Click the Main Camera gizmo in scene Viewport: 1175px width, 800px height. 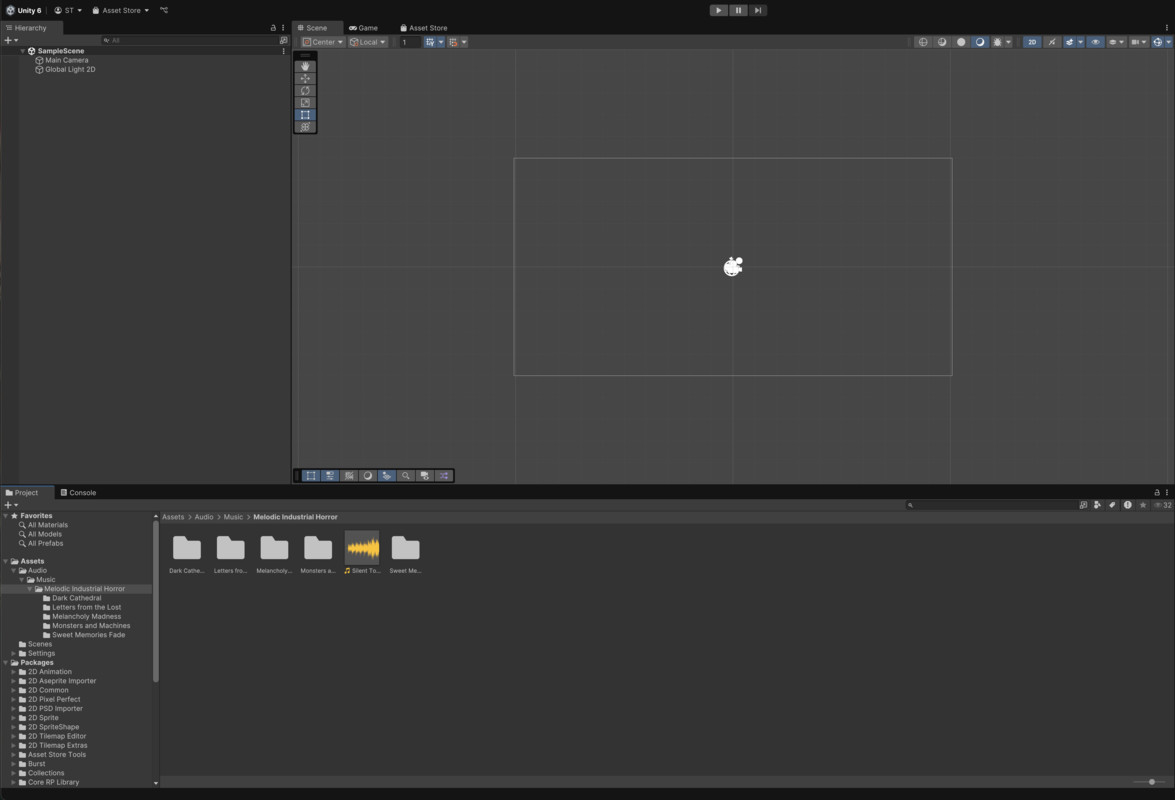point(733,266)
